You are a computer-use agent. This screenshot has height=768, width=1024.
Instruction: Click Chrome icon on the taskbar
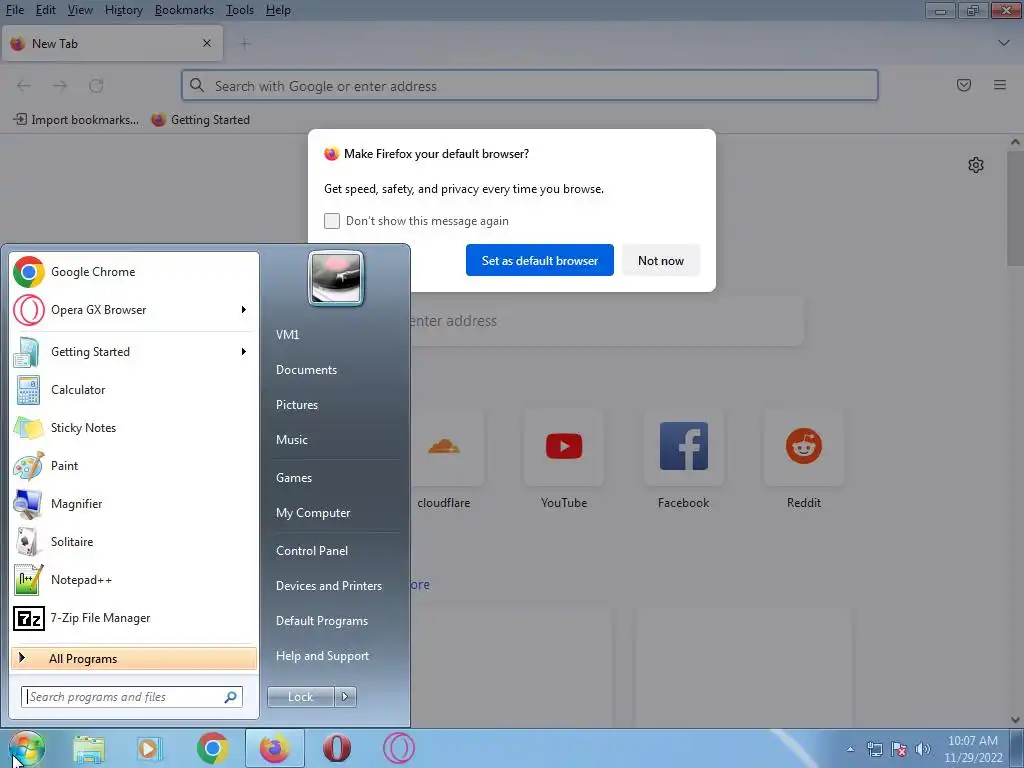[x=212, y=748]
